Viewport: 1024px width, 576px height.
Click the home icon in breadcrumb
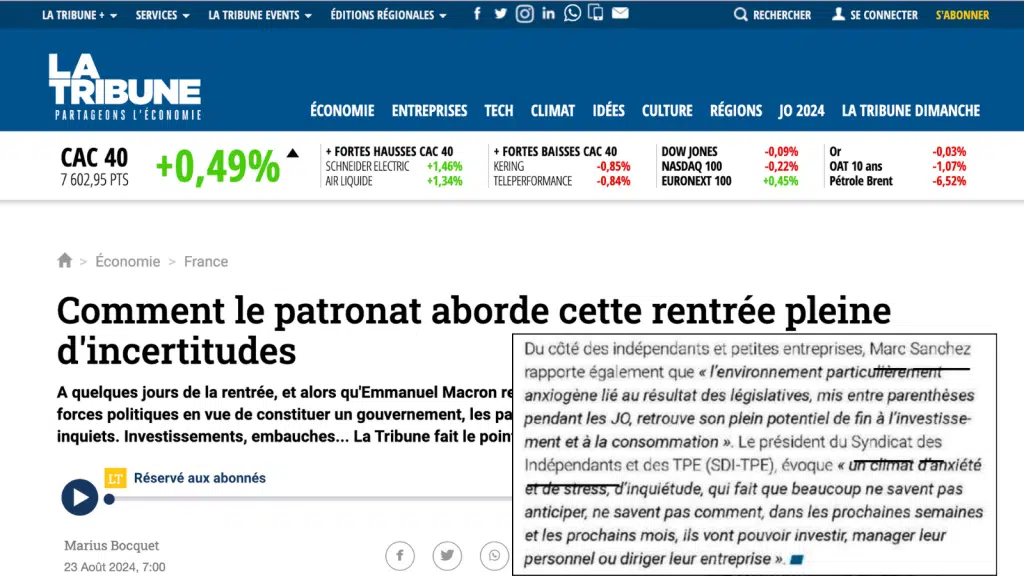tap(65, 261)
